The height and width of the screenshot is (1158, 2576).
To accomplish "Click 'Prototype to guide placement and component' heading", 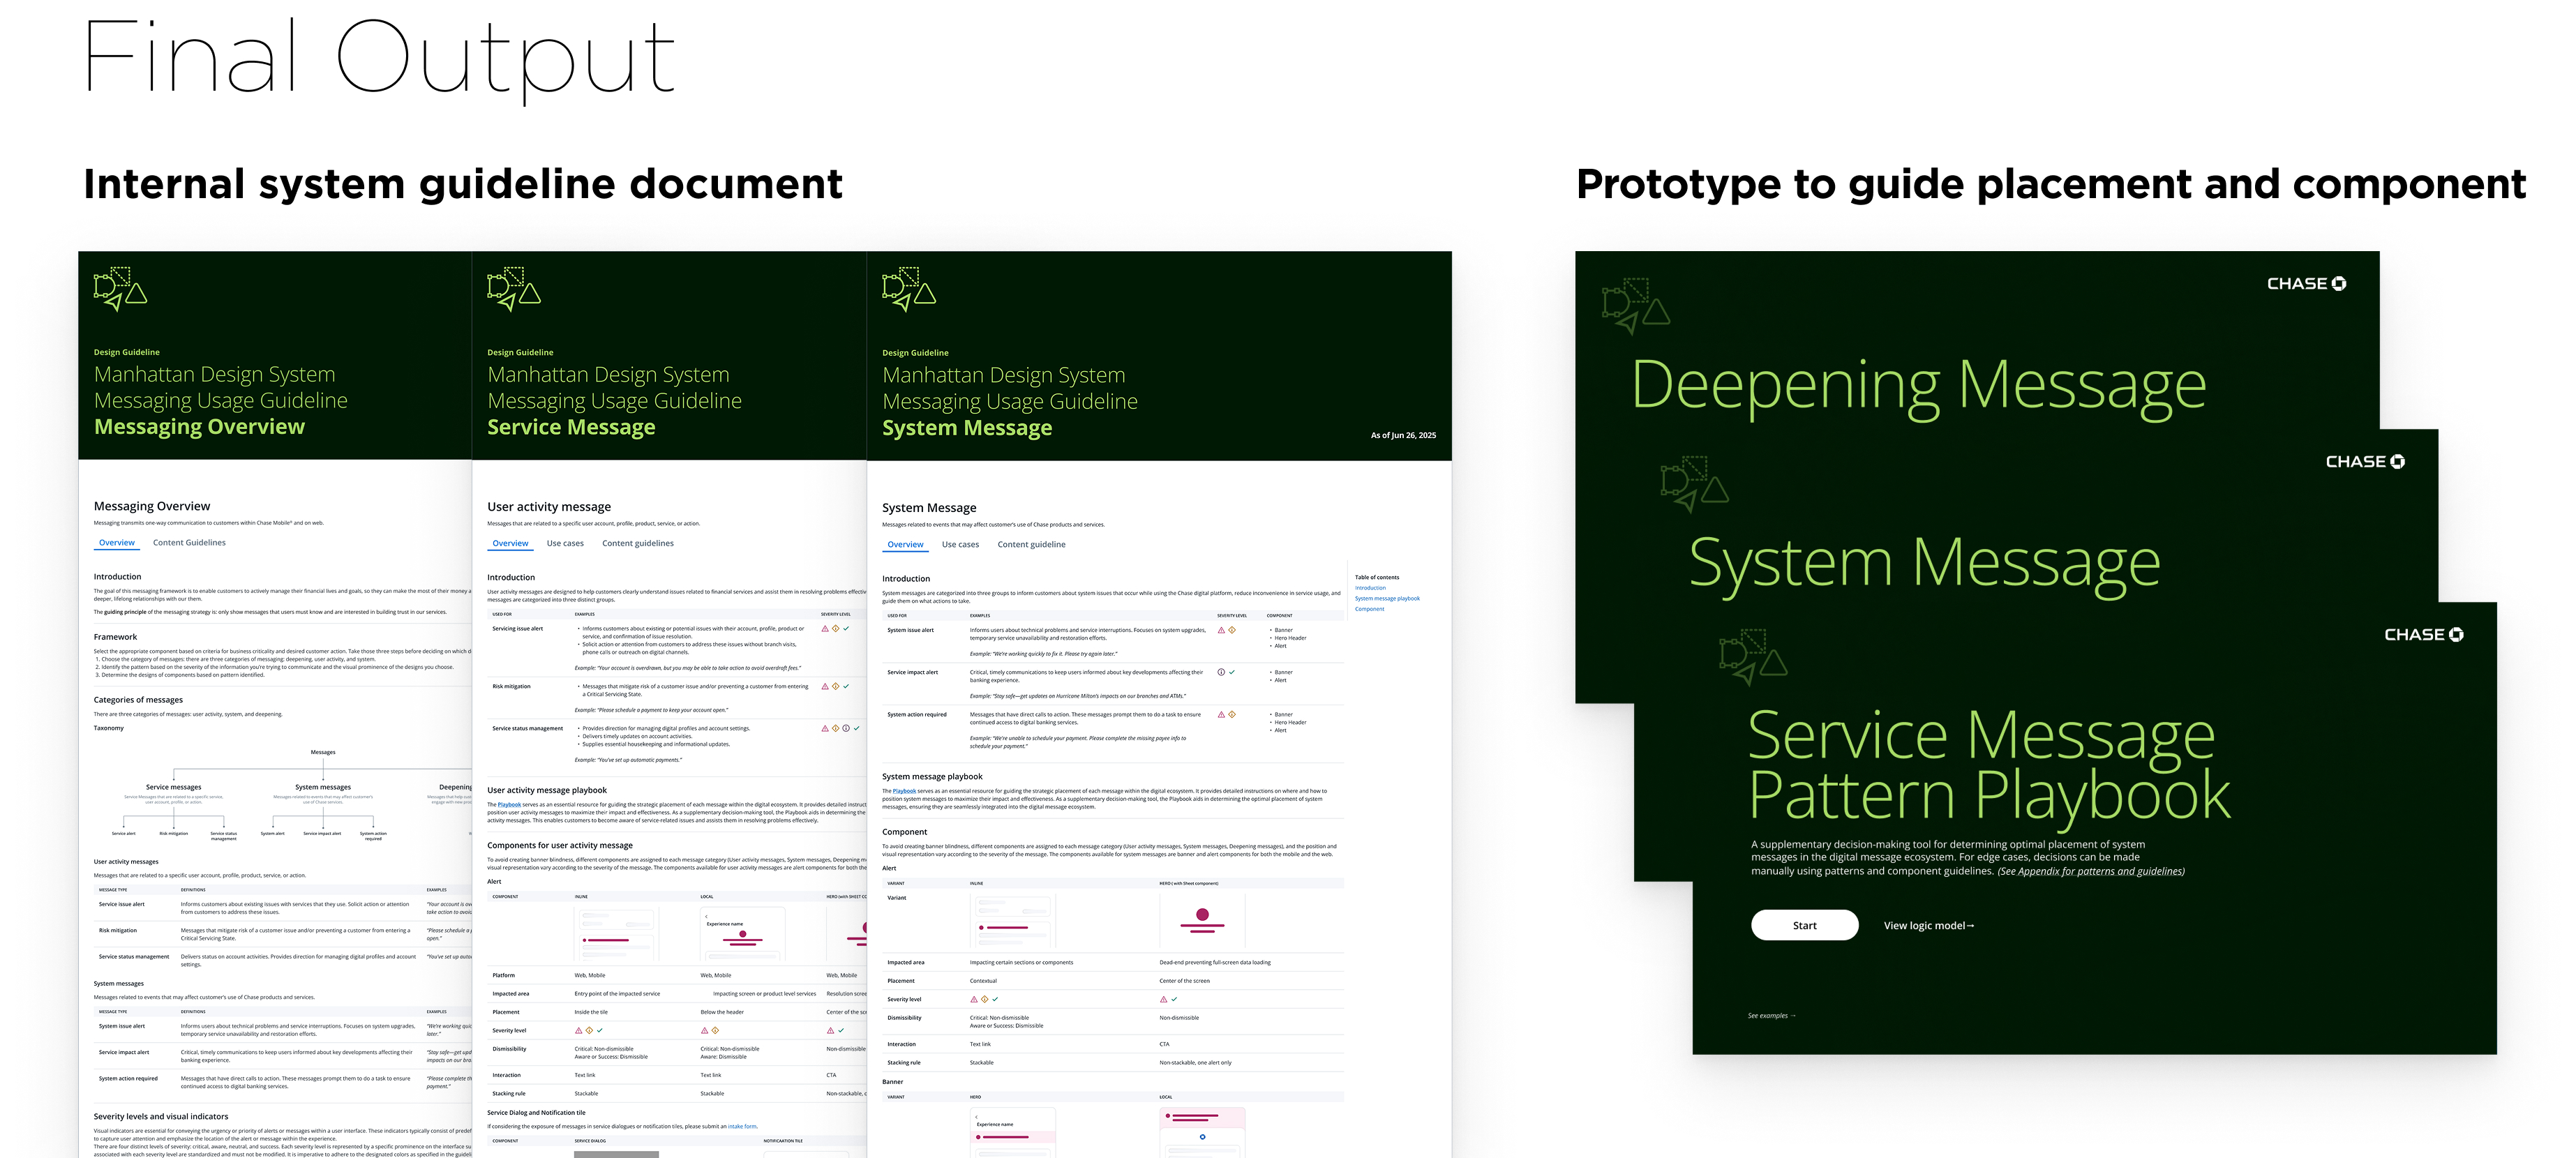I will click(2051, 185).
